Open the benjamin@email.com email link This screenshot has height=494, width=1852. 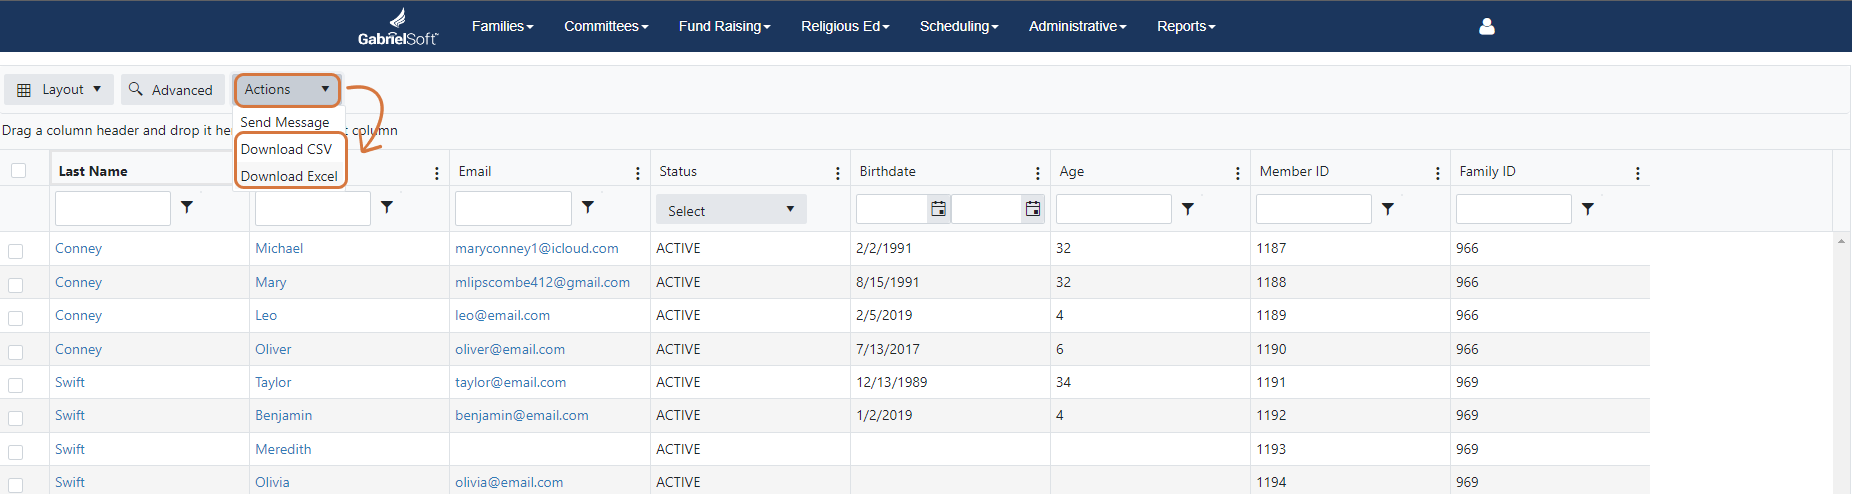[x=522, y=415]
